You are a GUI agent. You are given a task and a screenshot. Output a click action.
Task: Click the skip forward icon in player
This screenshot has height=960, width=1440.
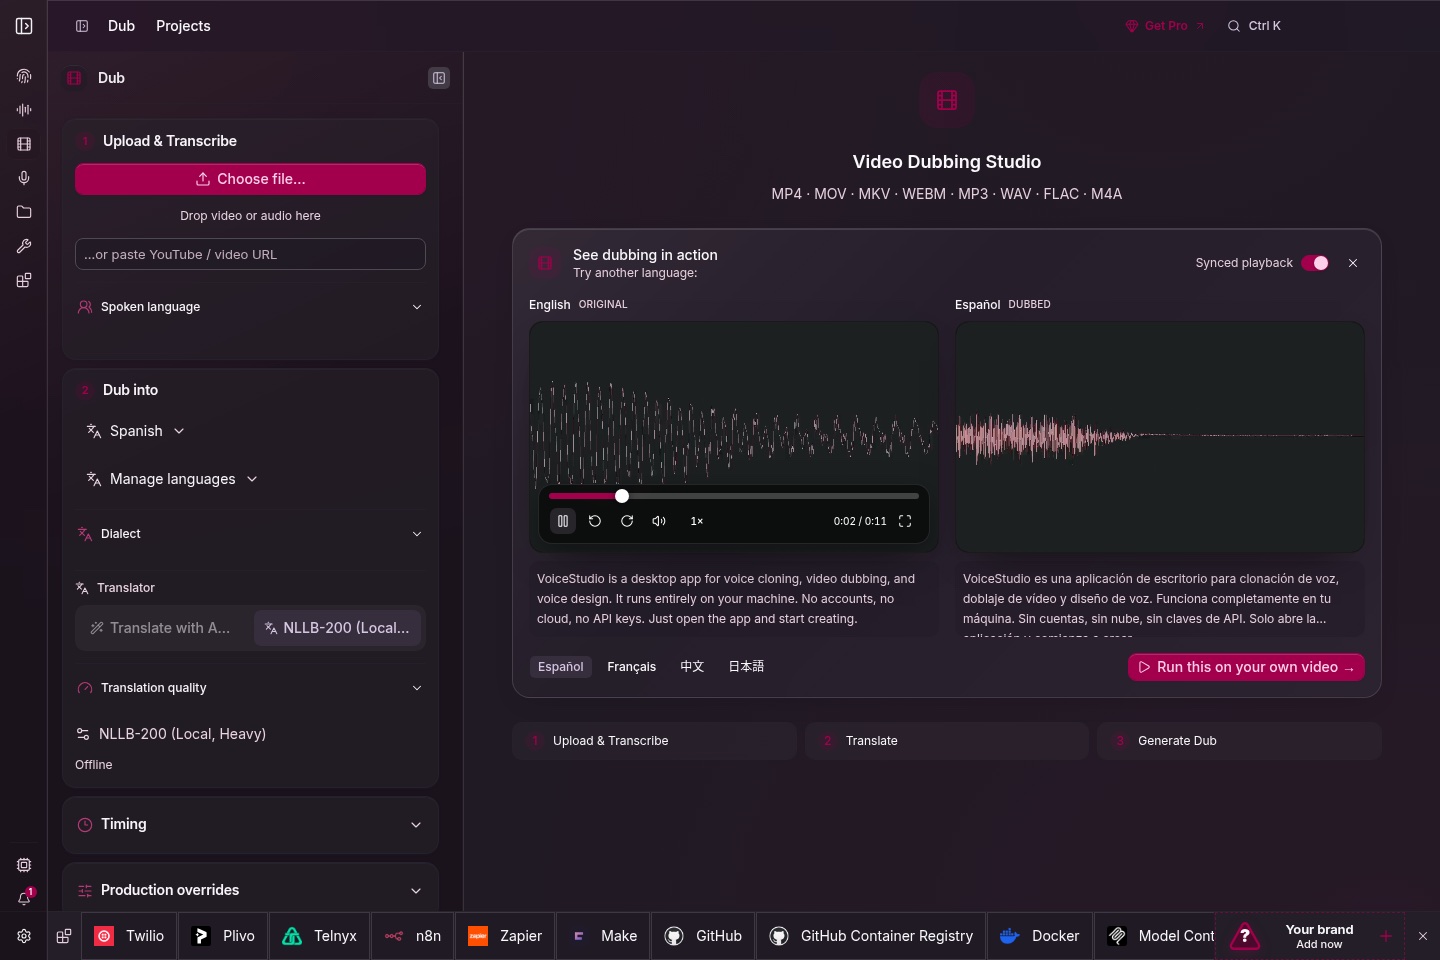(x=627, y=521)
